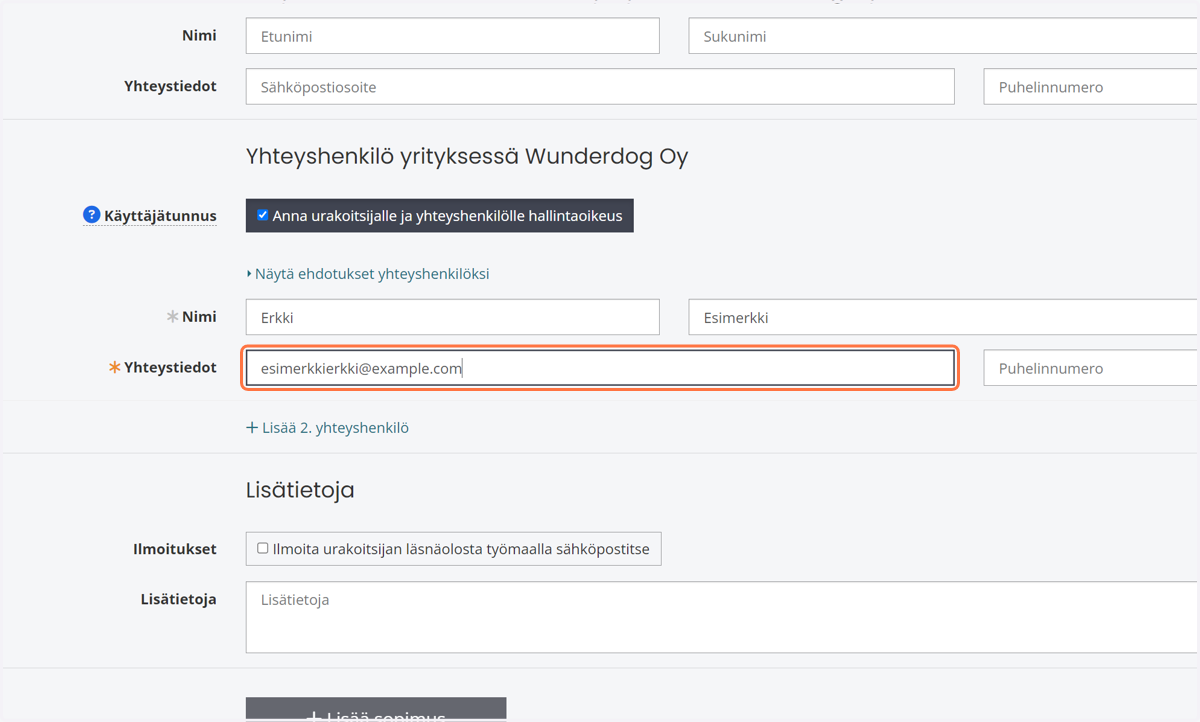
Task: Click Puhelinnumero field beside esimerkkierkki@example.com
Action: click(1092, 368)
